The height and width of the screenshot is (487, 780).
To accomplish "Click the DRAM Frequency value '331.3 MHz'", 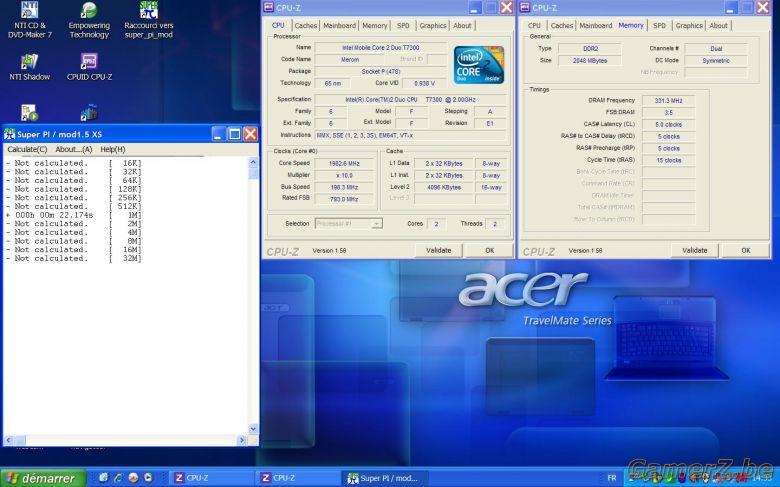I will pos(668,100).
